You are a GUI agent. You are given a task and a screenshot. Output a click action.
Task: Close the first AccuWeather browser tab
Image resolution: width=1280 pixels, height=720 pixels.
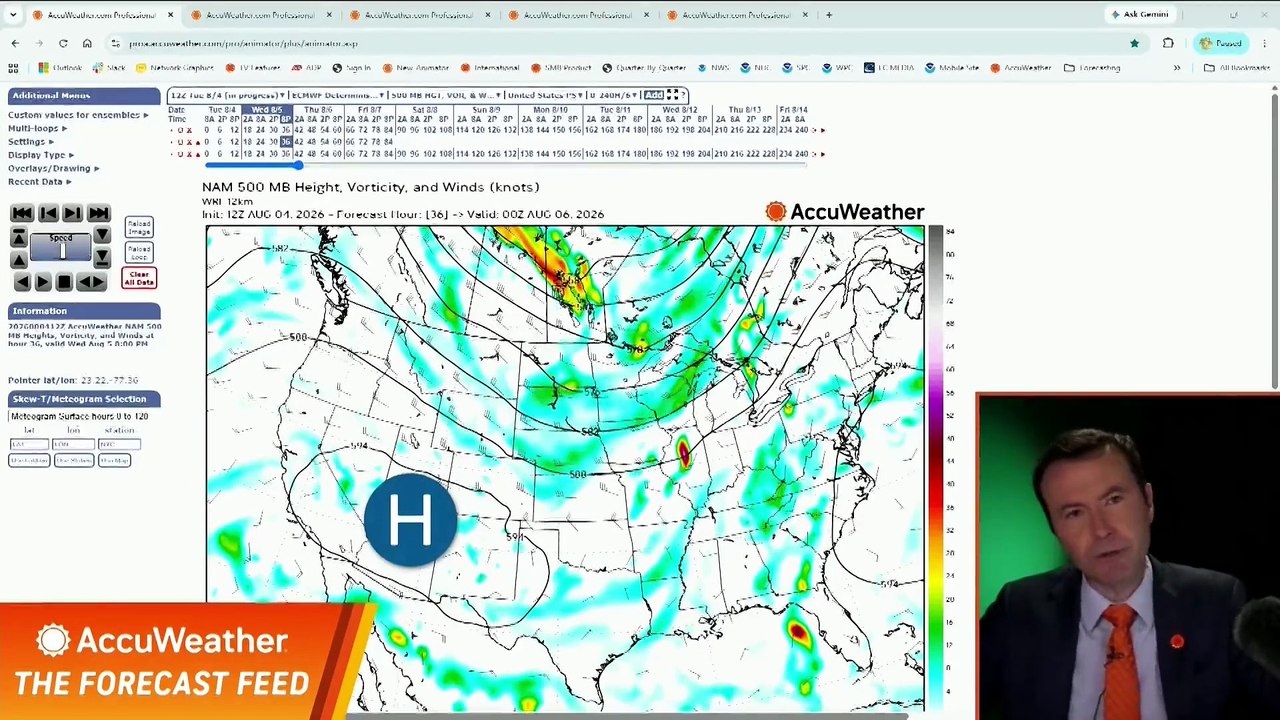170,15
